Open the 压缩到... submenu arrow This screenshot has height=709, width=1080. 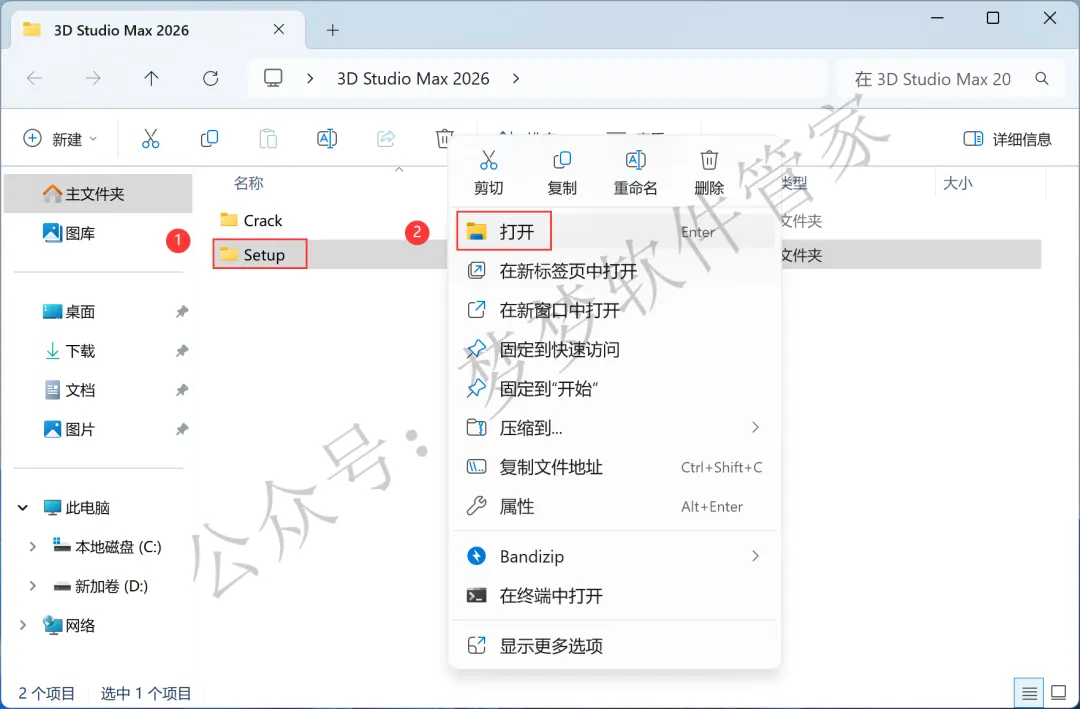[x=756, y=427]
